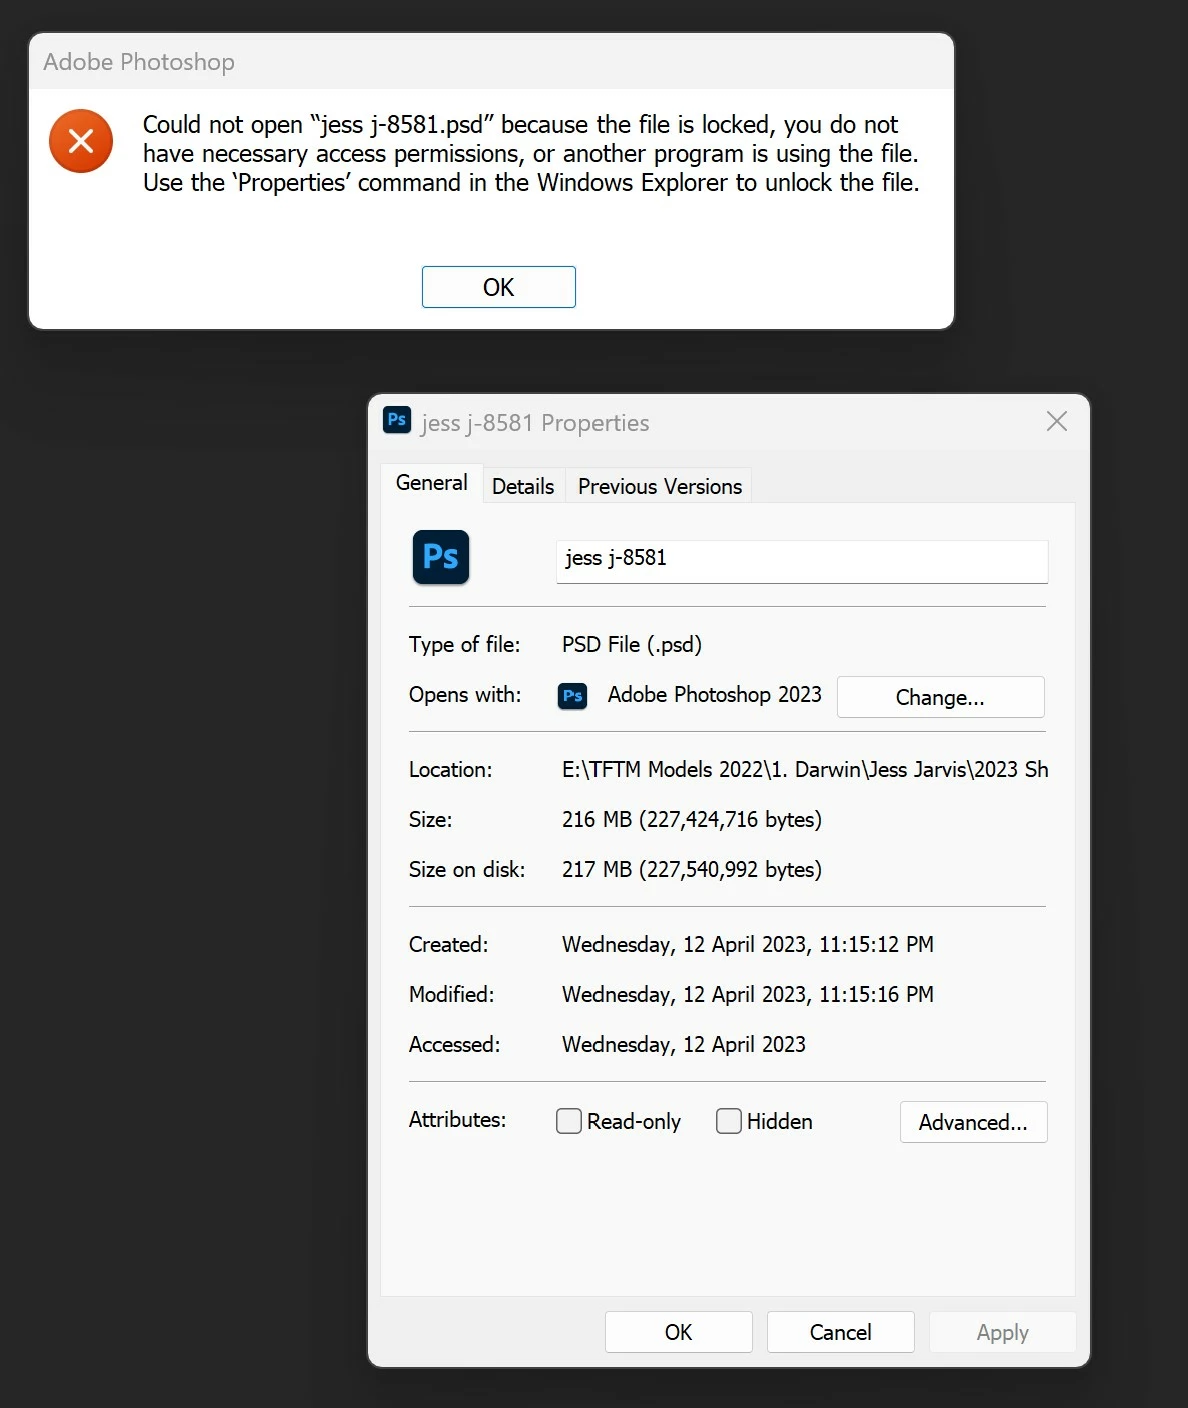Image resolution: width=1188 pixels, height=1408 pixels.
Task: Close the jess j-8581 Properties window
Action: pyautogui.click(x=1057, y=422)
